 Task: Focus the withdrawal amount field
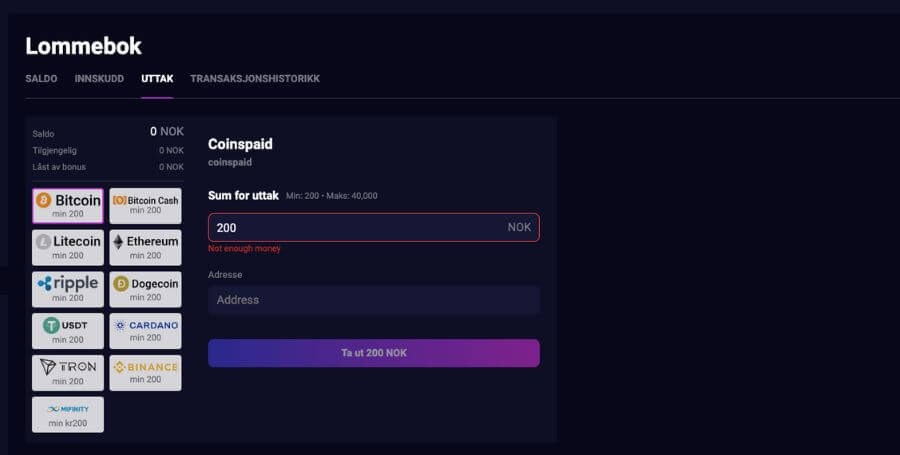[x=374, y=227]
